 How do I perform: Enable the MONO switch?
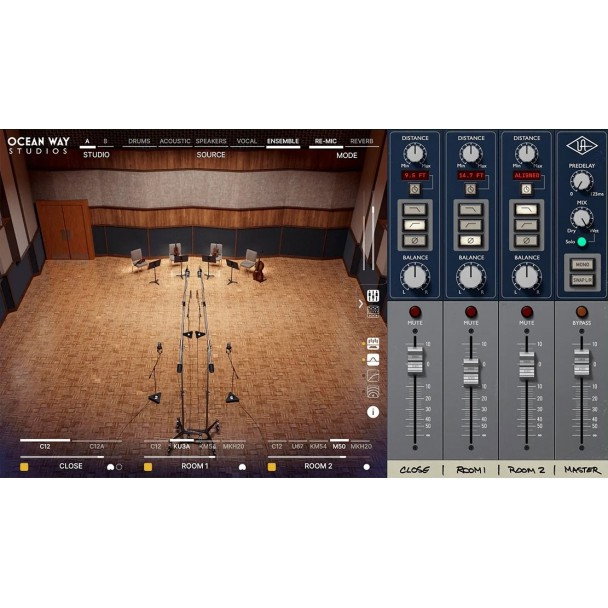[582, 264]
